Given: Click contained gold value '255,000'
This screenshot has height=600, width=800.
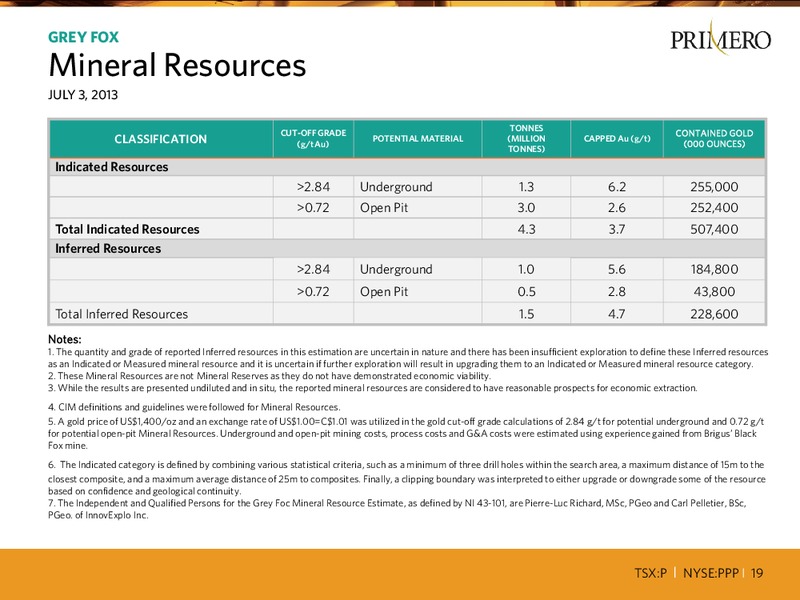Looking at the screenshot, I should [x=714, y=187].
